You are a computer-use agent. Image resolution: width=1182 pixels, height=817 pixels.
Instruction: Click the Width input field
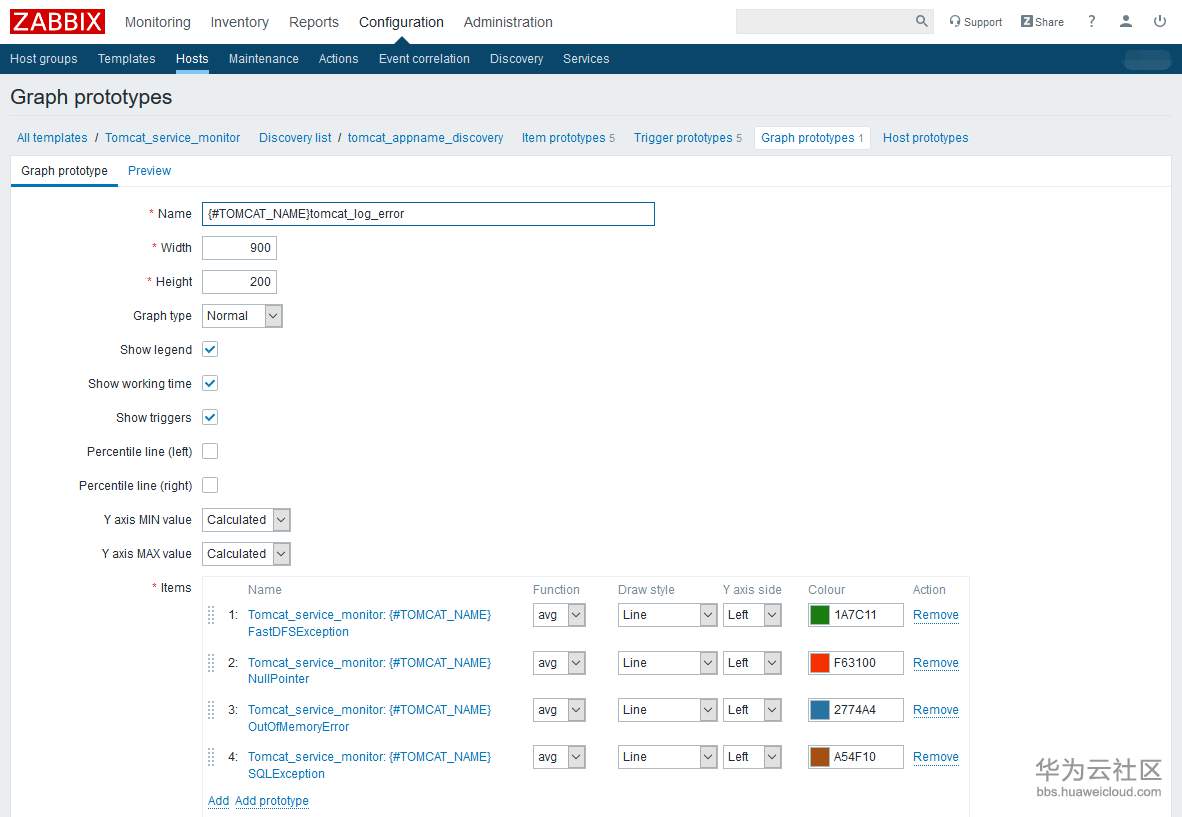pyautogui.click(x=239, y=248)
